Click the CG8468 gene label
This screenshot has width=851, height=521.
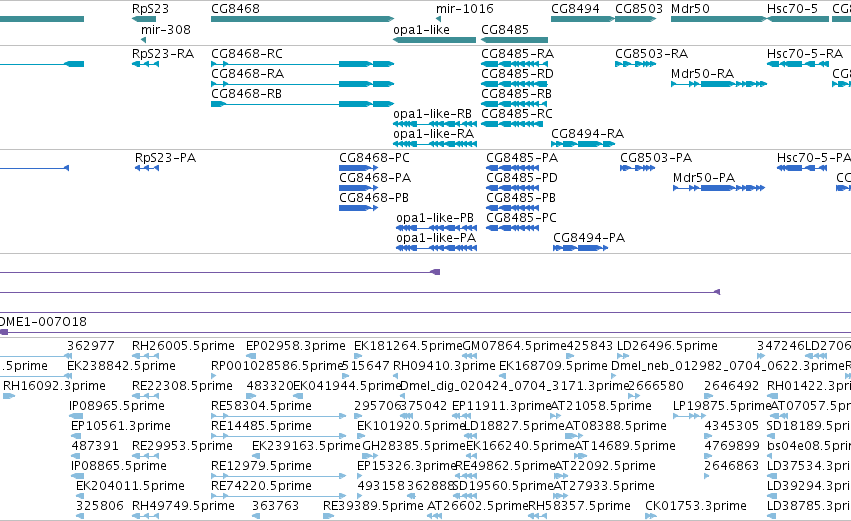point(236,9)
